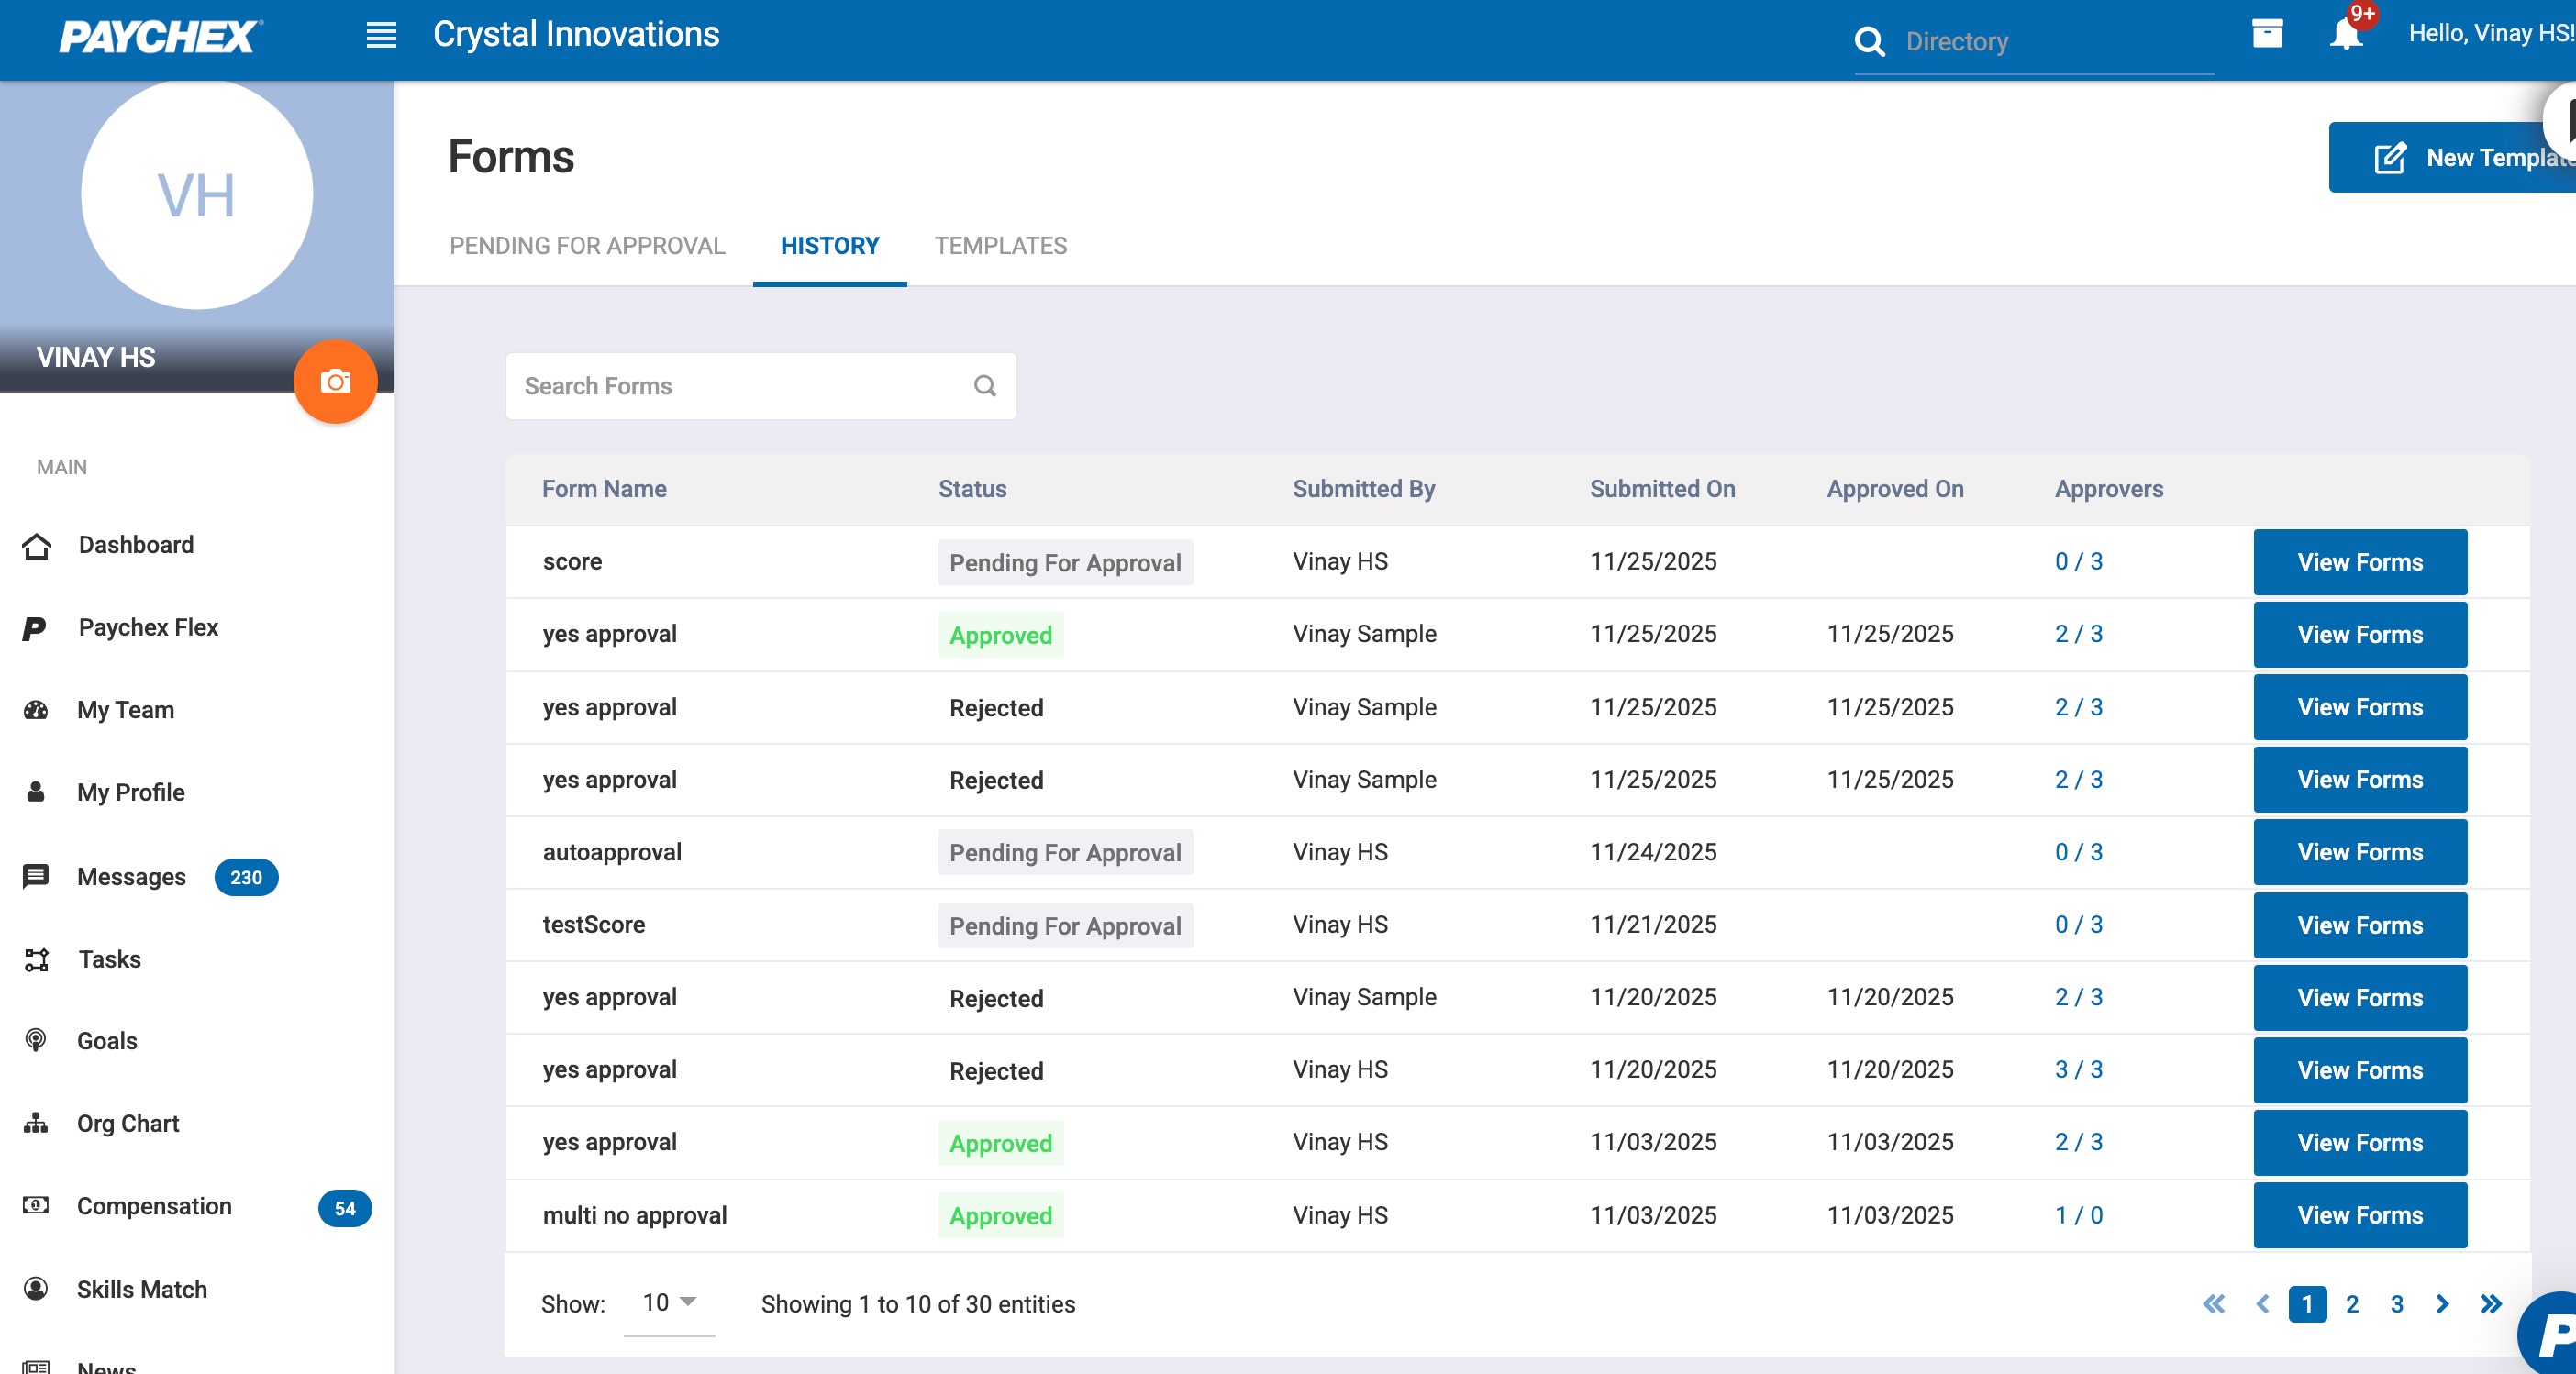This screenshot has height=1374, width=2576.
Task: Open Dashboard from the sidebar
Action: coord(136,545)
